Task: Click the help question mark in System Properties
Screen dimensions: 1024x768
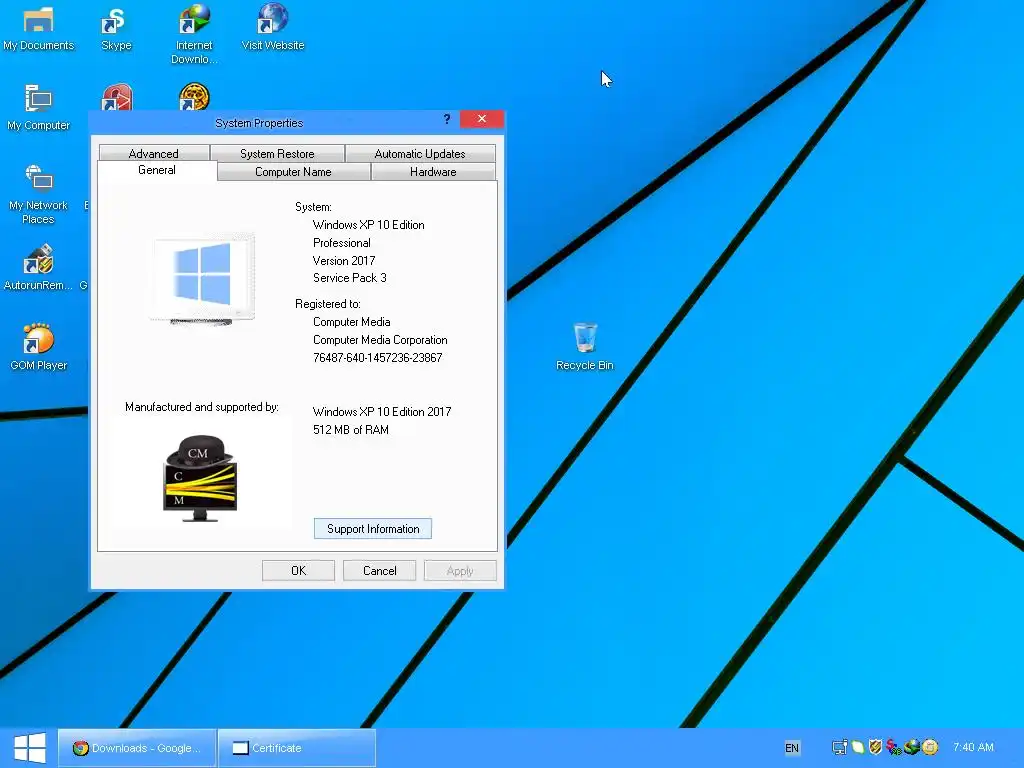Action: point(447,119)
